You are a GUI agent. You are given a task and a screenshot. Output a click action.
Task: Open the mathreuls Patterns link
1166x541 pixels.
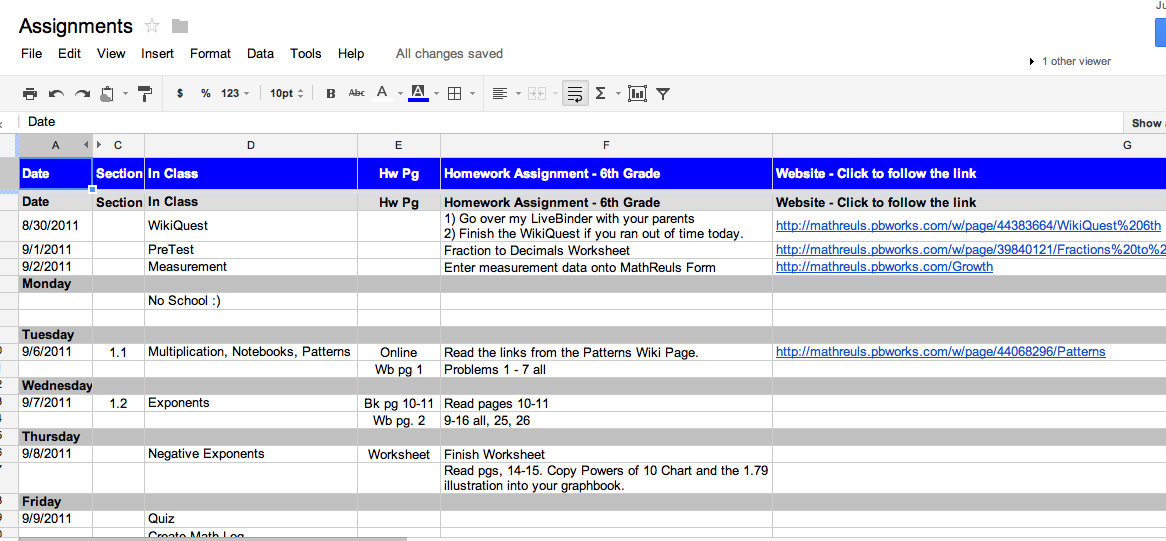coord(940,352)
